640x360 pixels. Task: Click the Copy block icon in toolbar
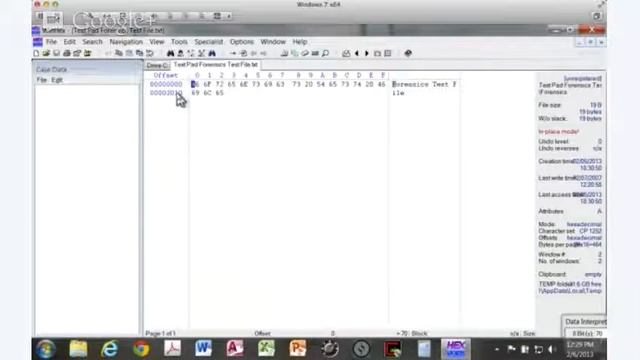(119, 53)
